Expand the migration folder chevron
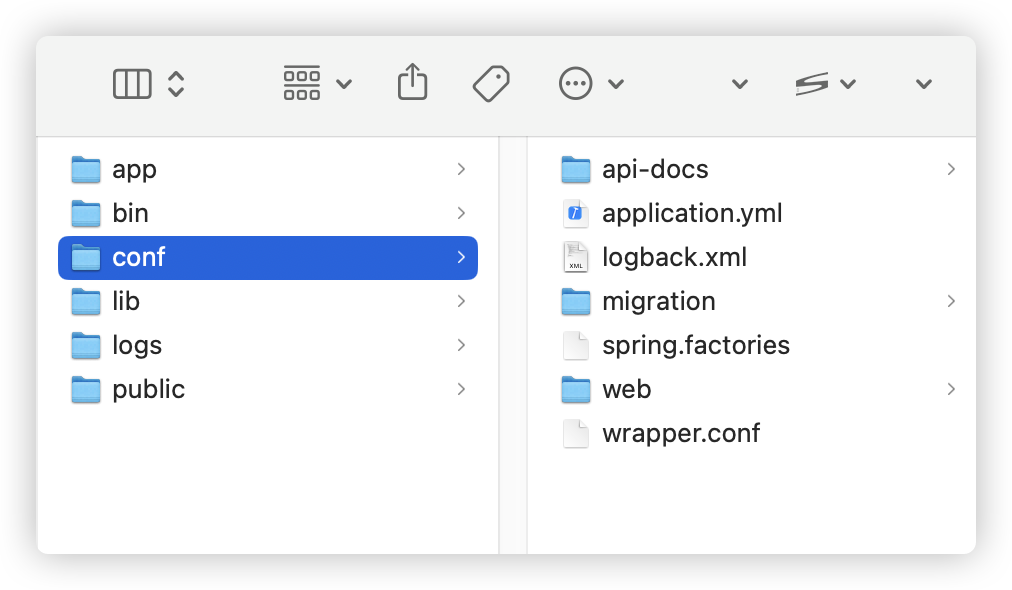This screenshot has height=590, width=1012. click(x=951, y=301)
